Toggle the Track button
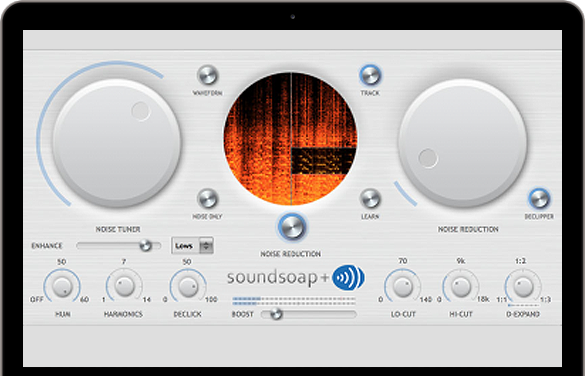 (370, 75)
